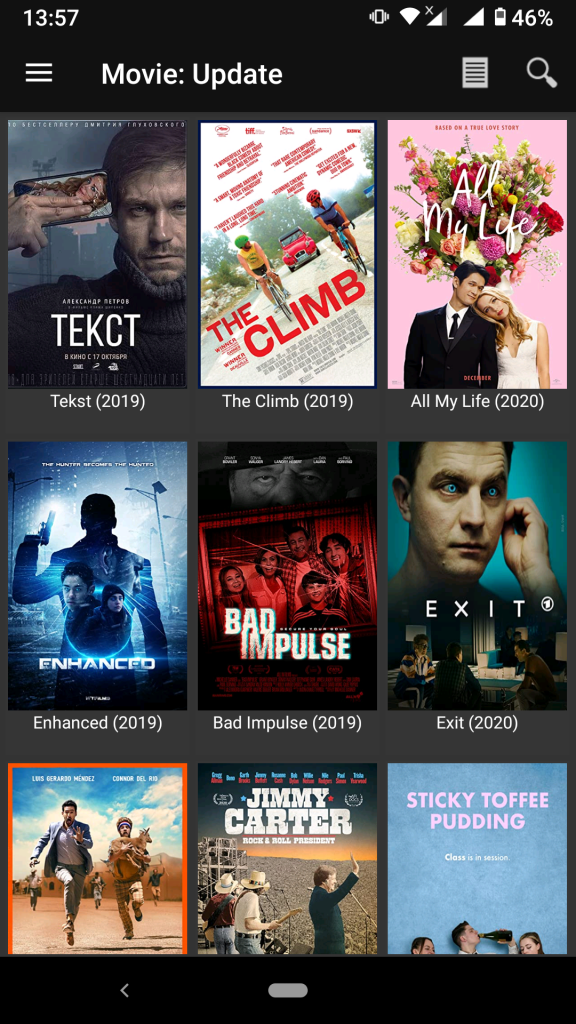
Task: Tap the Android back arrow
Action: coord(125,991)
